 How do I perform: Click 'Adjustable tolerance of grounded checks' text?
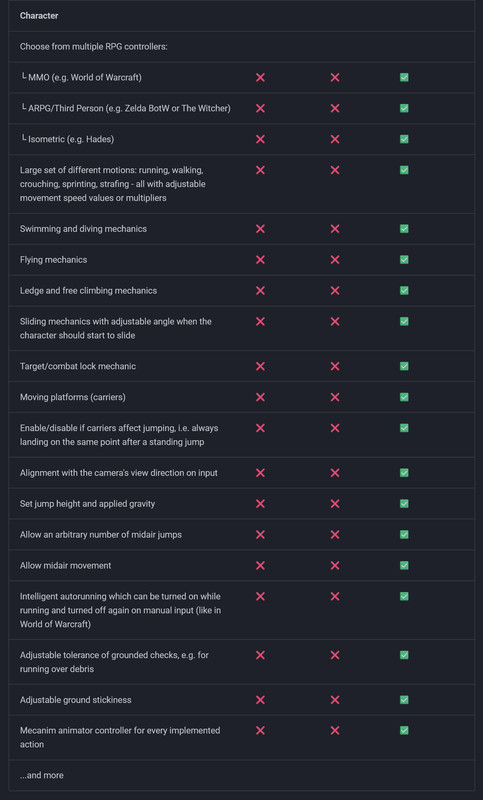pos(114,662)
